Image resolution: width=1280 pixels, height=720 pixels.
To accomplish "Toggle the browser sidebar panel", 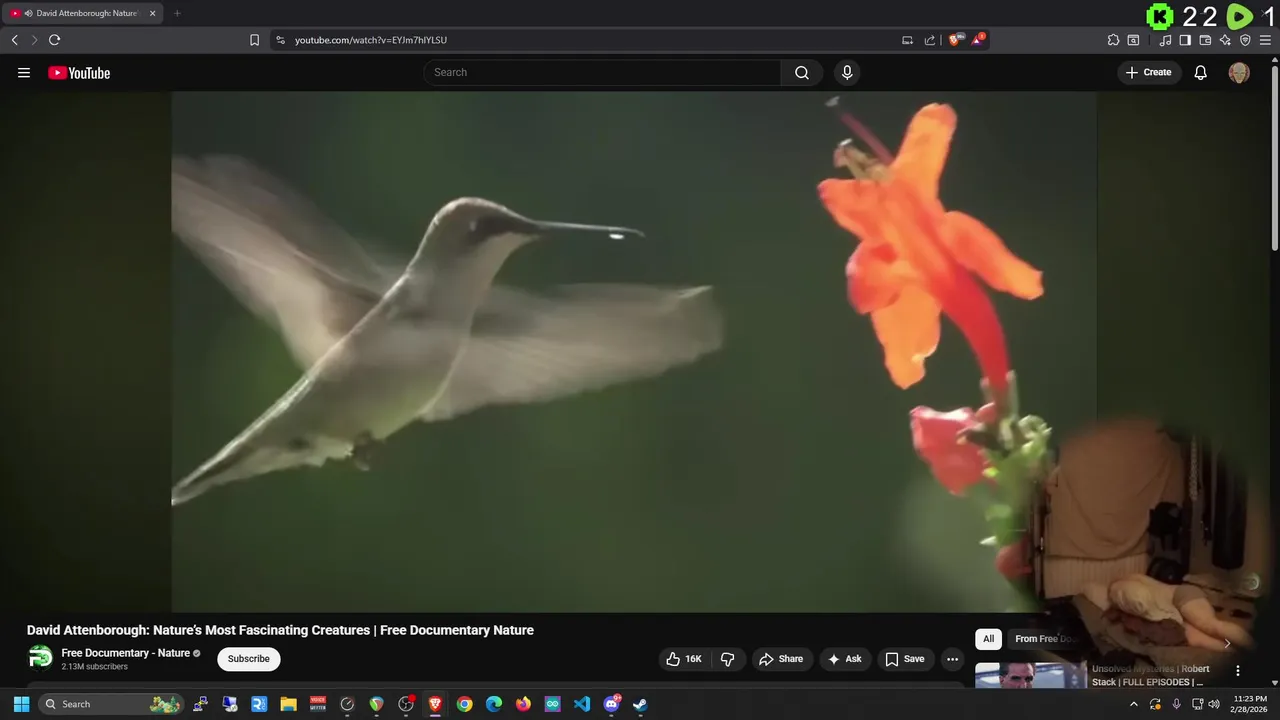I will (x=1185, y=40).
